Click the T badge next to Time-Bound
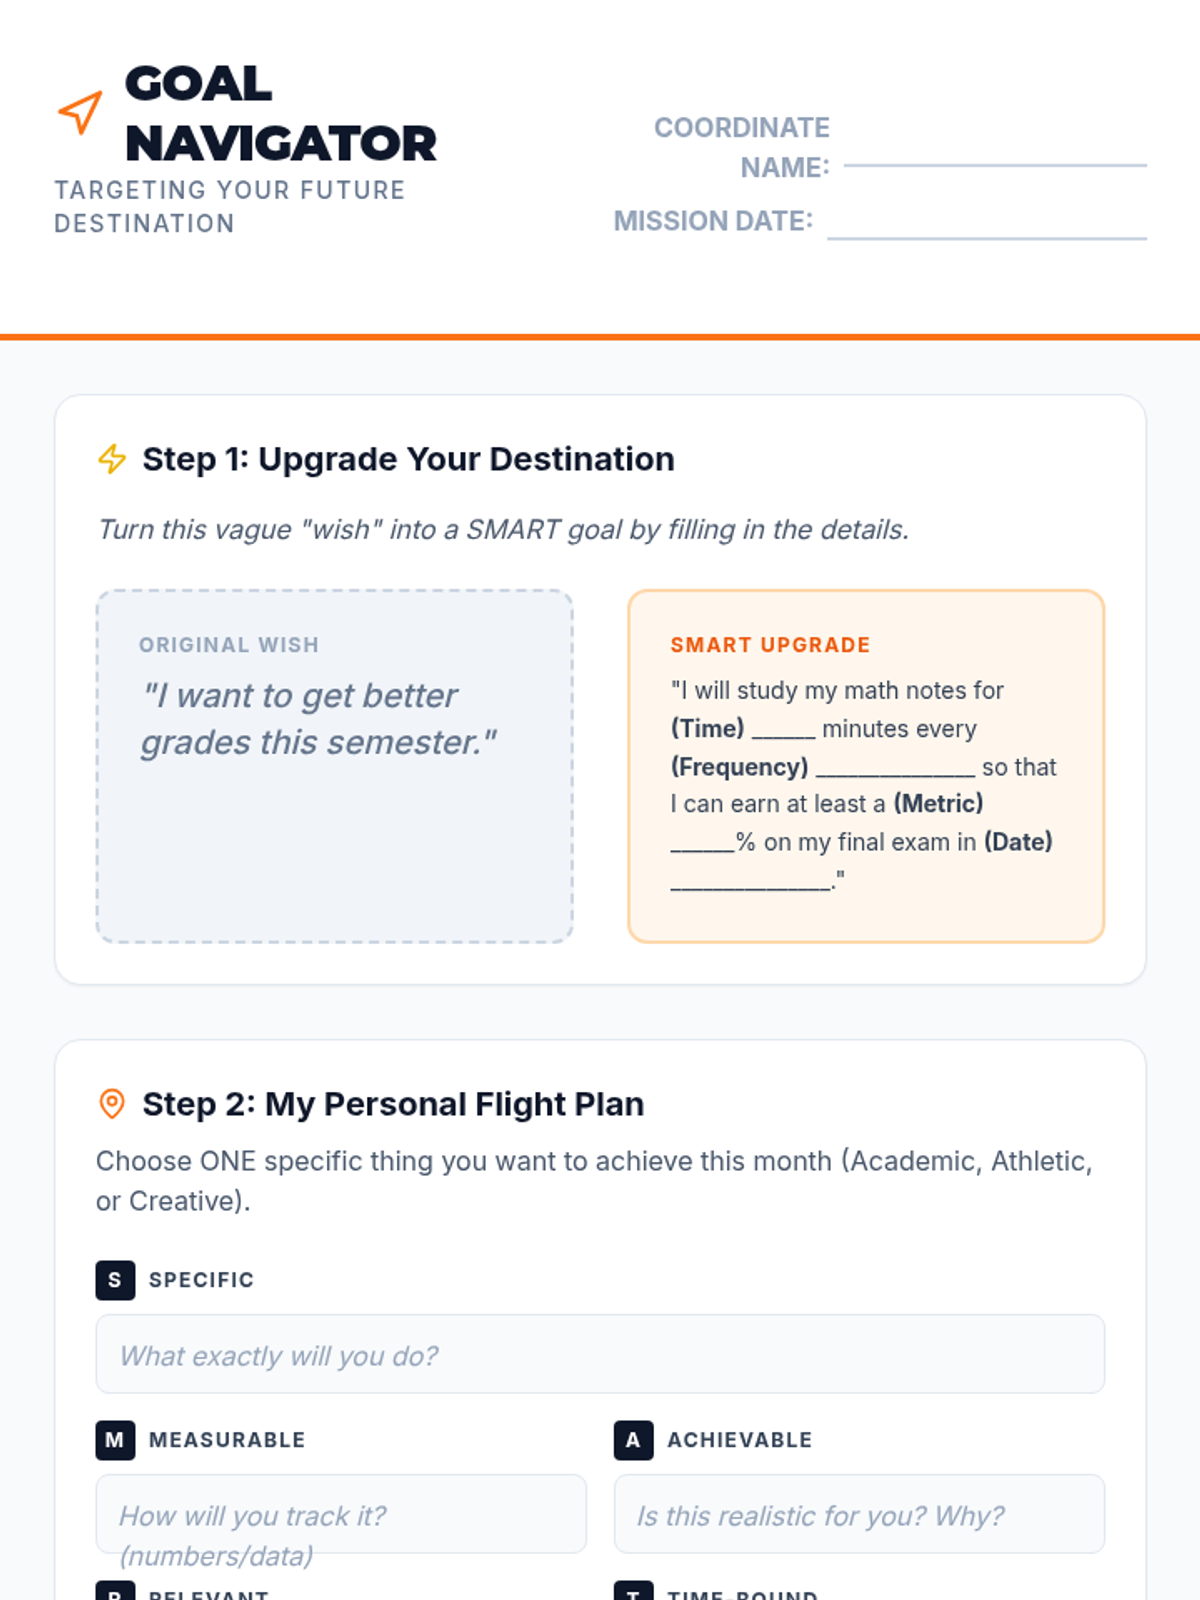This screenshot has height=1600, width=1200. click(x=633, y=1591)
